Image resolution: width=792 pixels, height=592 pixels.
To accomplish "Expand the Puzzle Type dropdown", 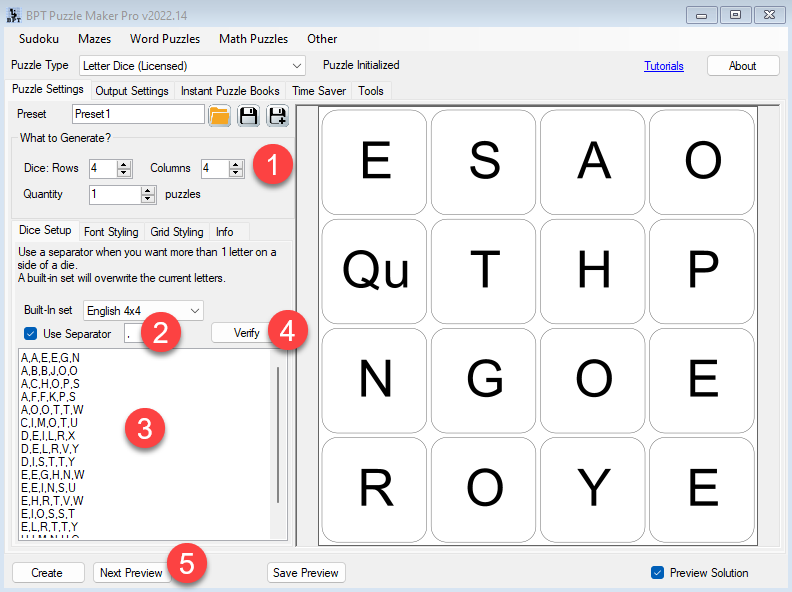I will 296,66.
